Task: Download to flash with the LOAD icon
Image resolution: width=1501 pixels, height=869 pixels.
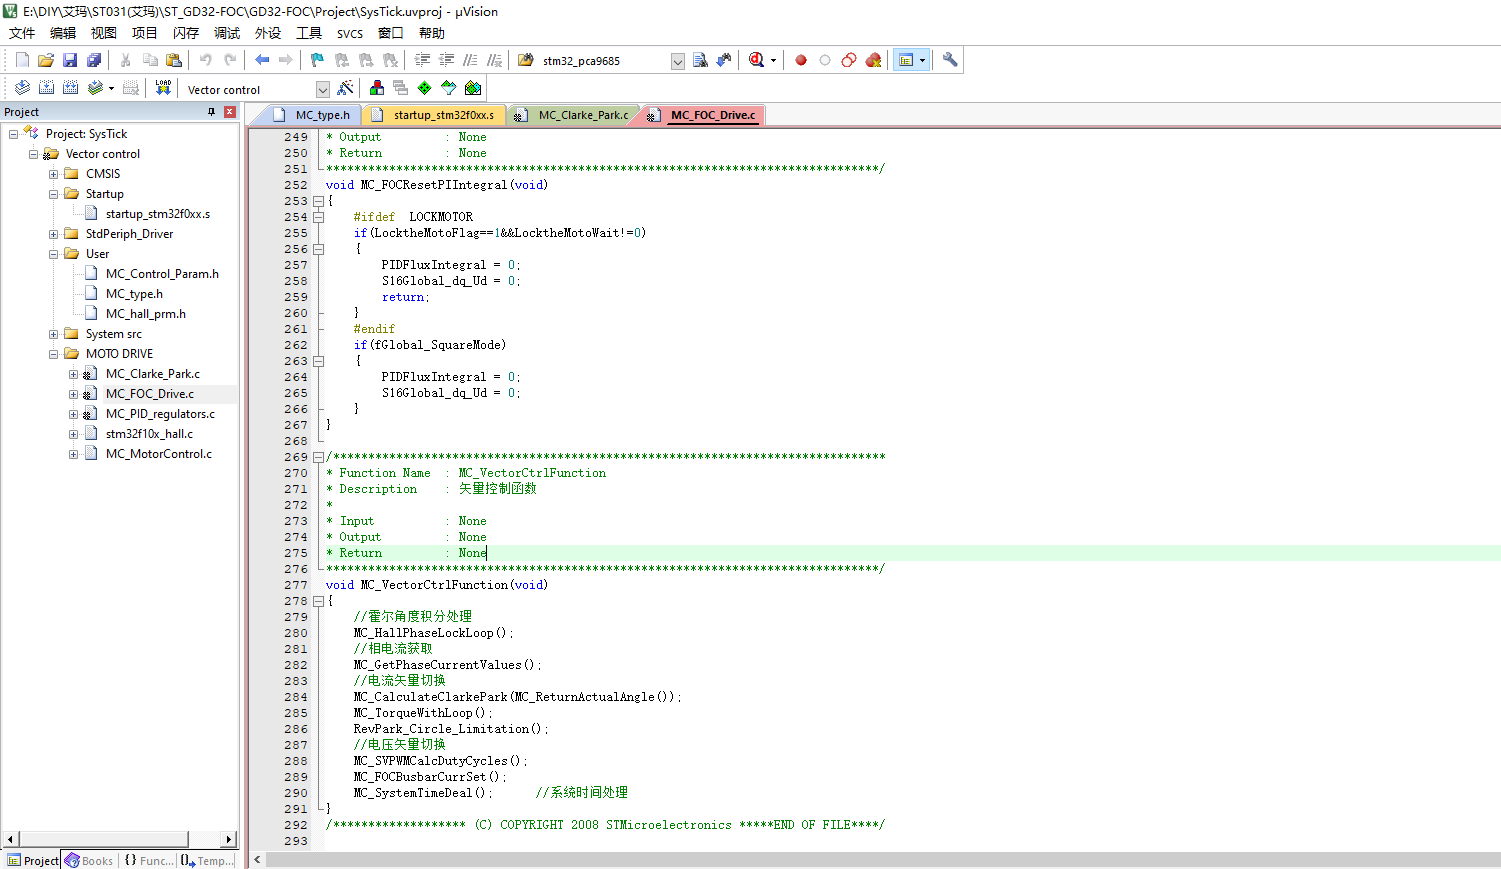Action: point(163,88)
